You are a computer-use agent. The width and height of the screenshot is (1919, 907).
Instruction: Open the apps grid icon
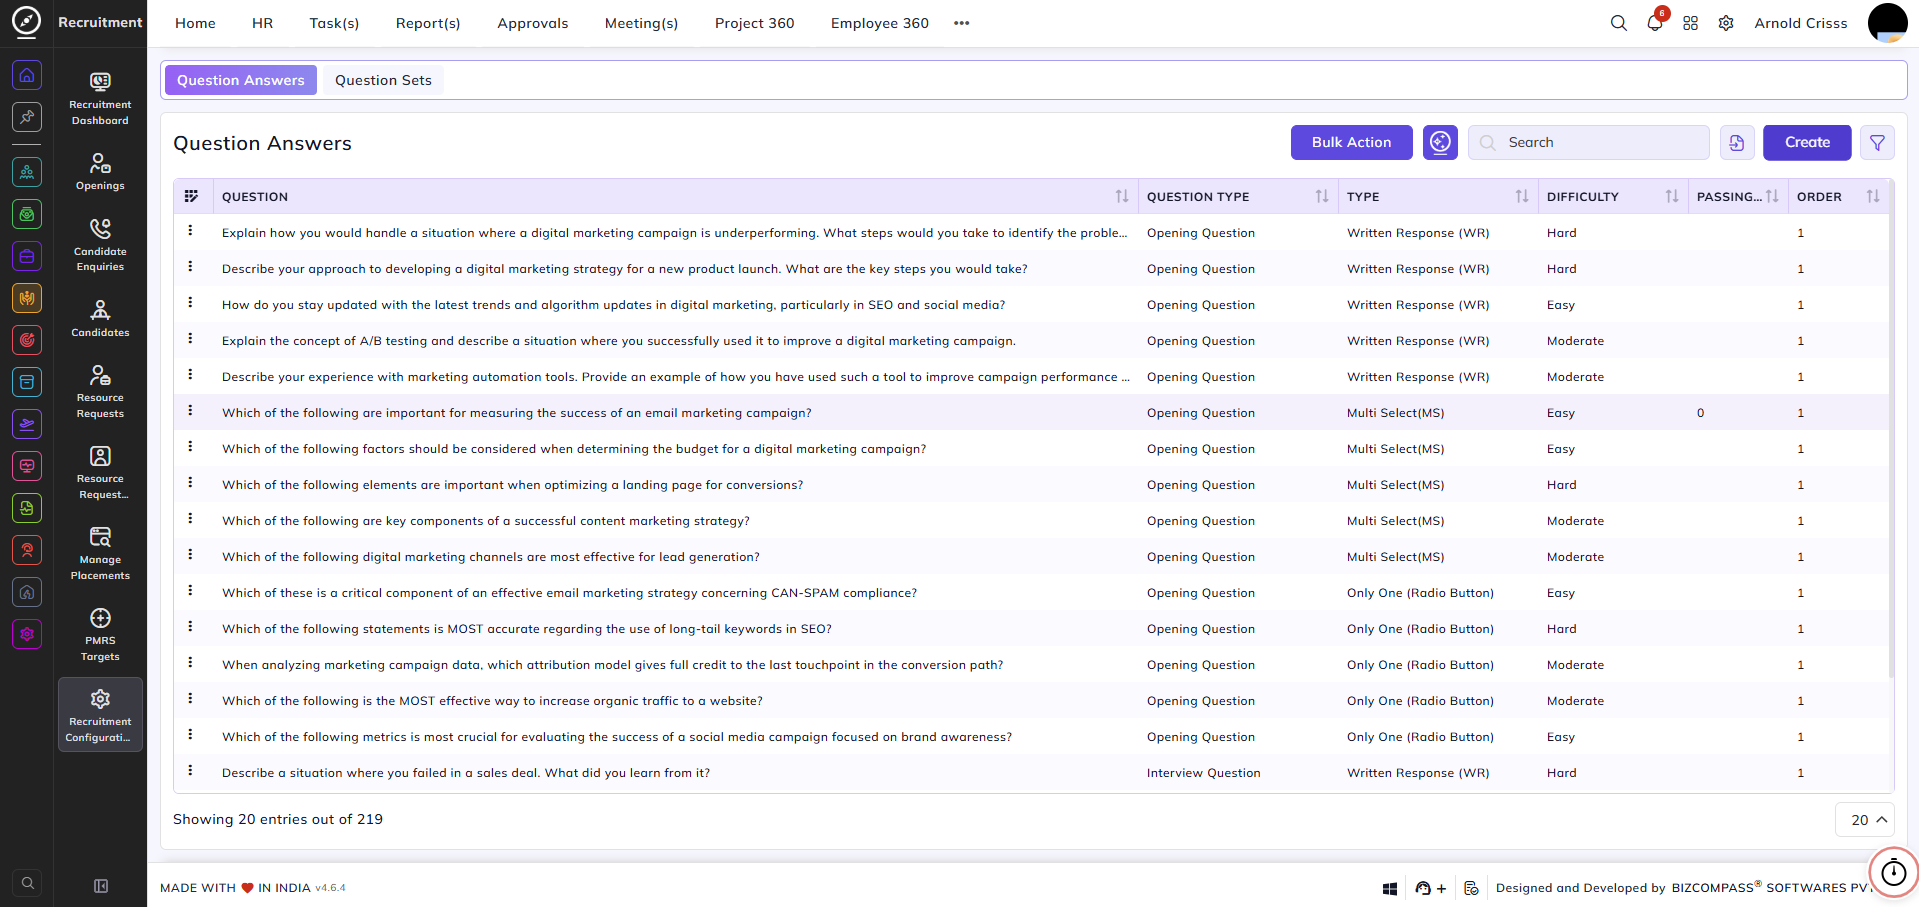(x=1690, y=23)
